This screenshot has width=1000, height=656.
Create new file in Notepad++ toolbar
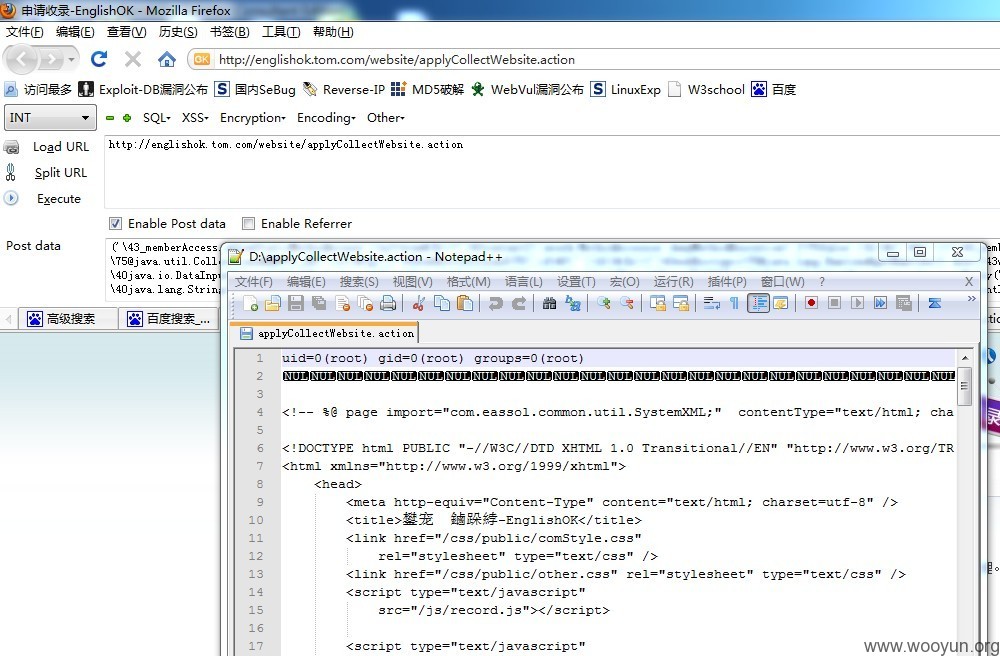tap(251, 303)
